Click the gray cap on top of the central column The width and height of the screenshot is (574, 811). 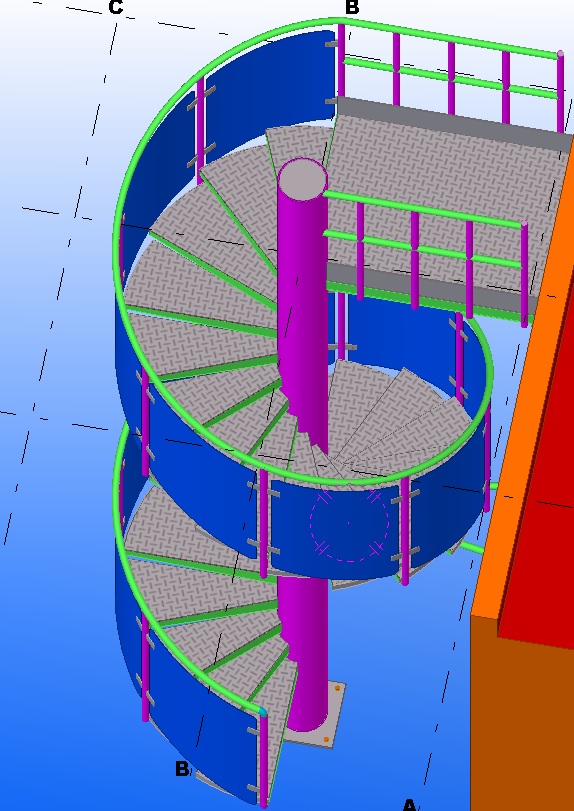click(303, 179)
